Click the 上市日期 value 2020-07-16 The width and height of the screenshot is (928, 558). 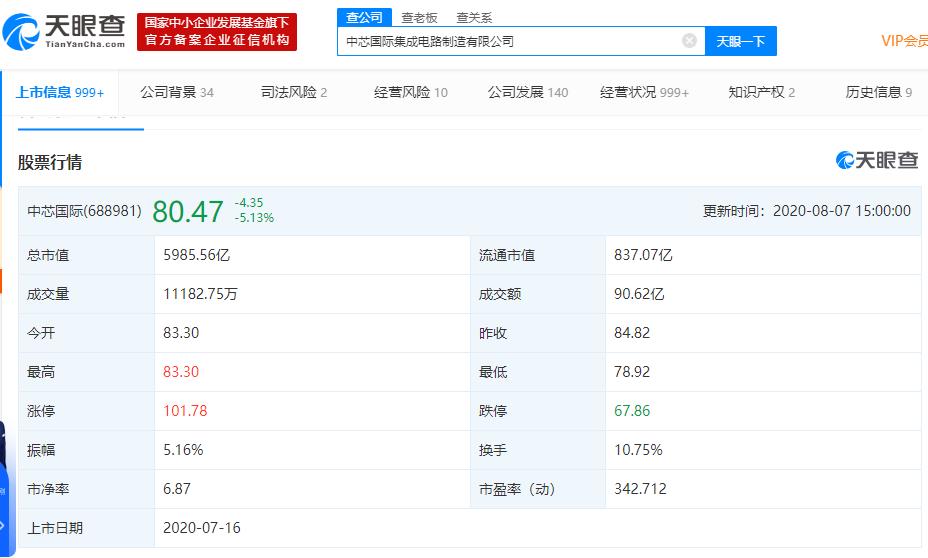pos(202,528)
